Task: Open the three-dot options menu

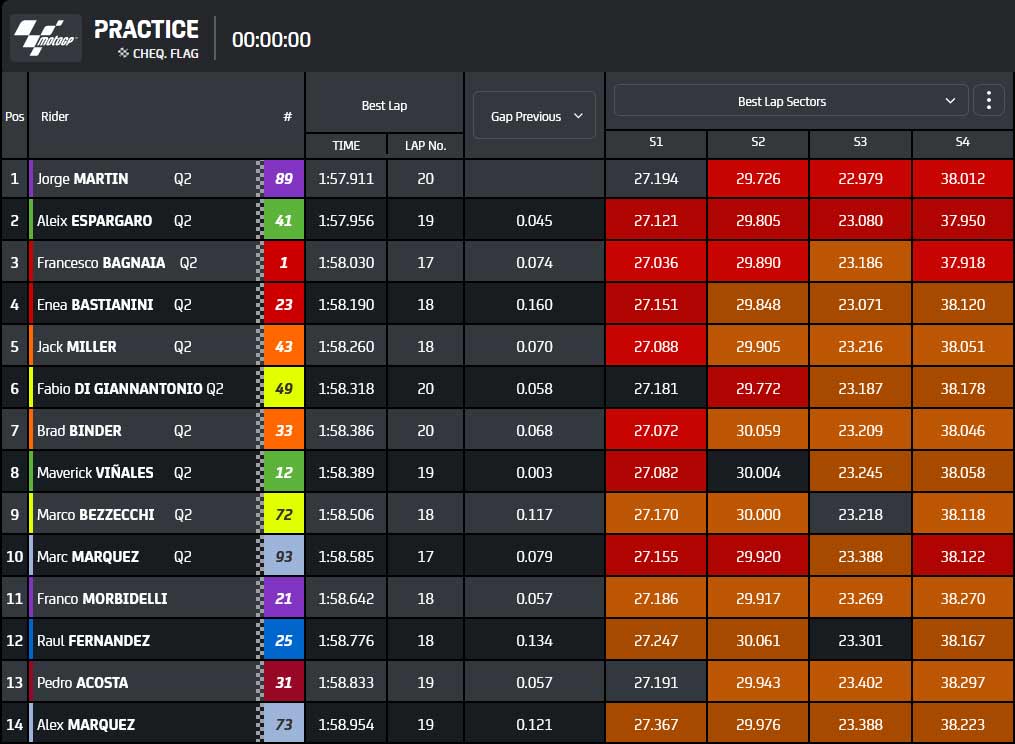Action: (x=988, y=100)
